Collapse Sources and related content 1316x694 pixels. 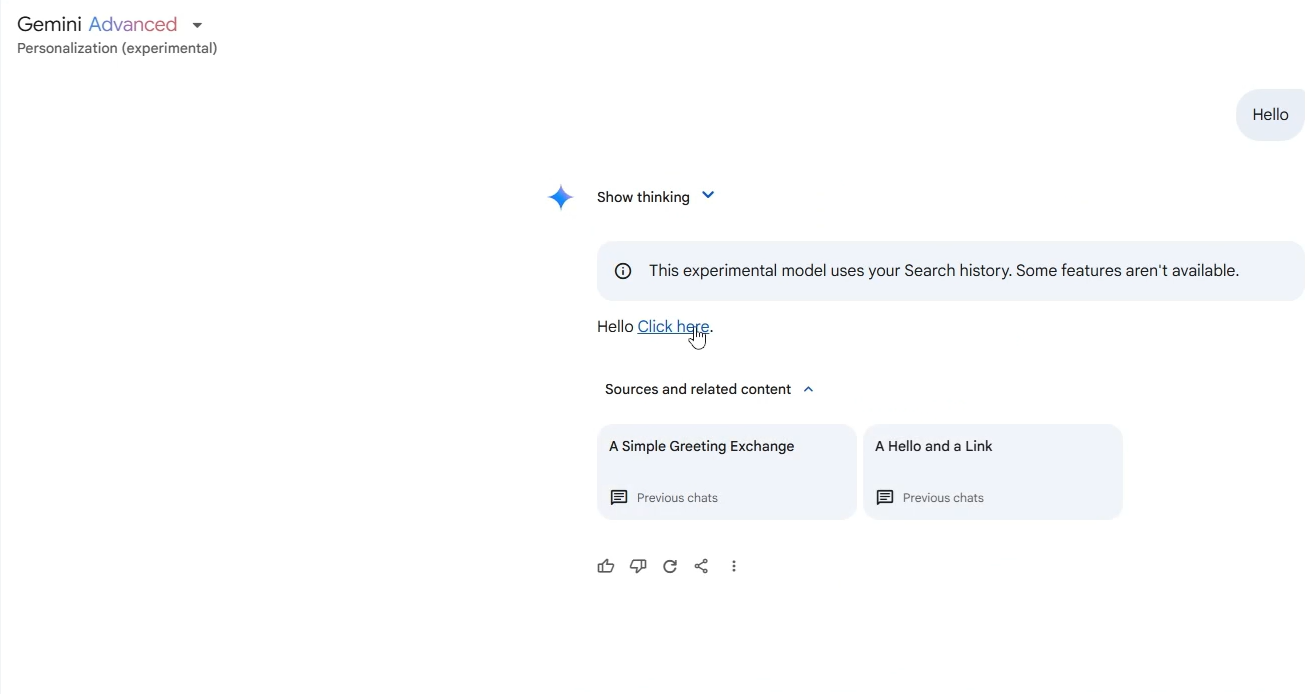[809, 390]
